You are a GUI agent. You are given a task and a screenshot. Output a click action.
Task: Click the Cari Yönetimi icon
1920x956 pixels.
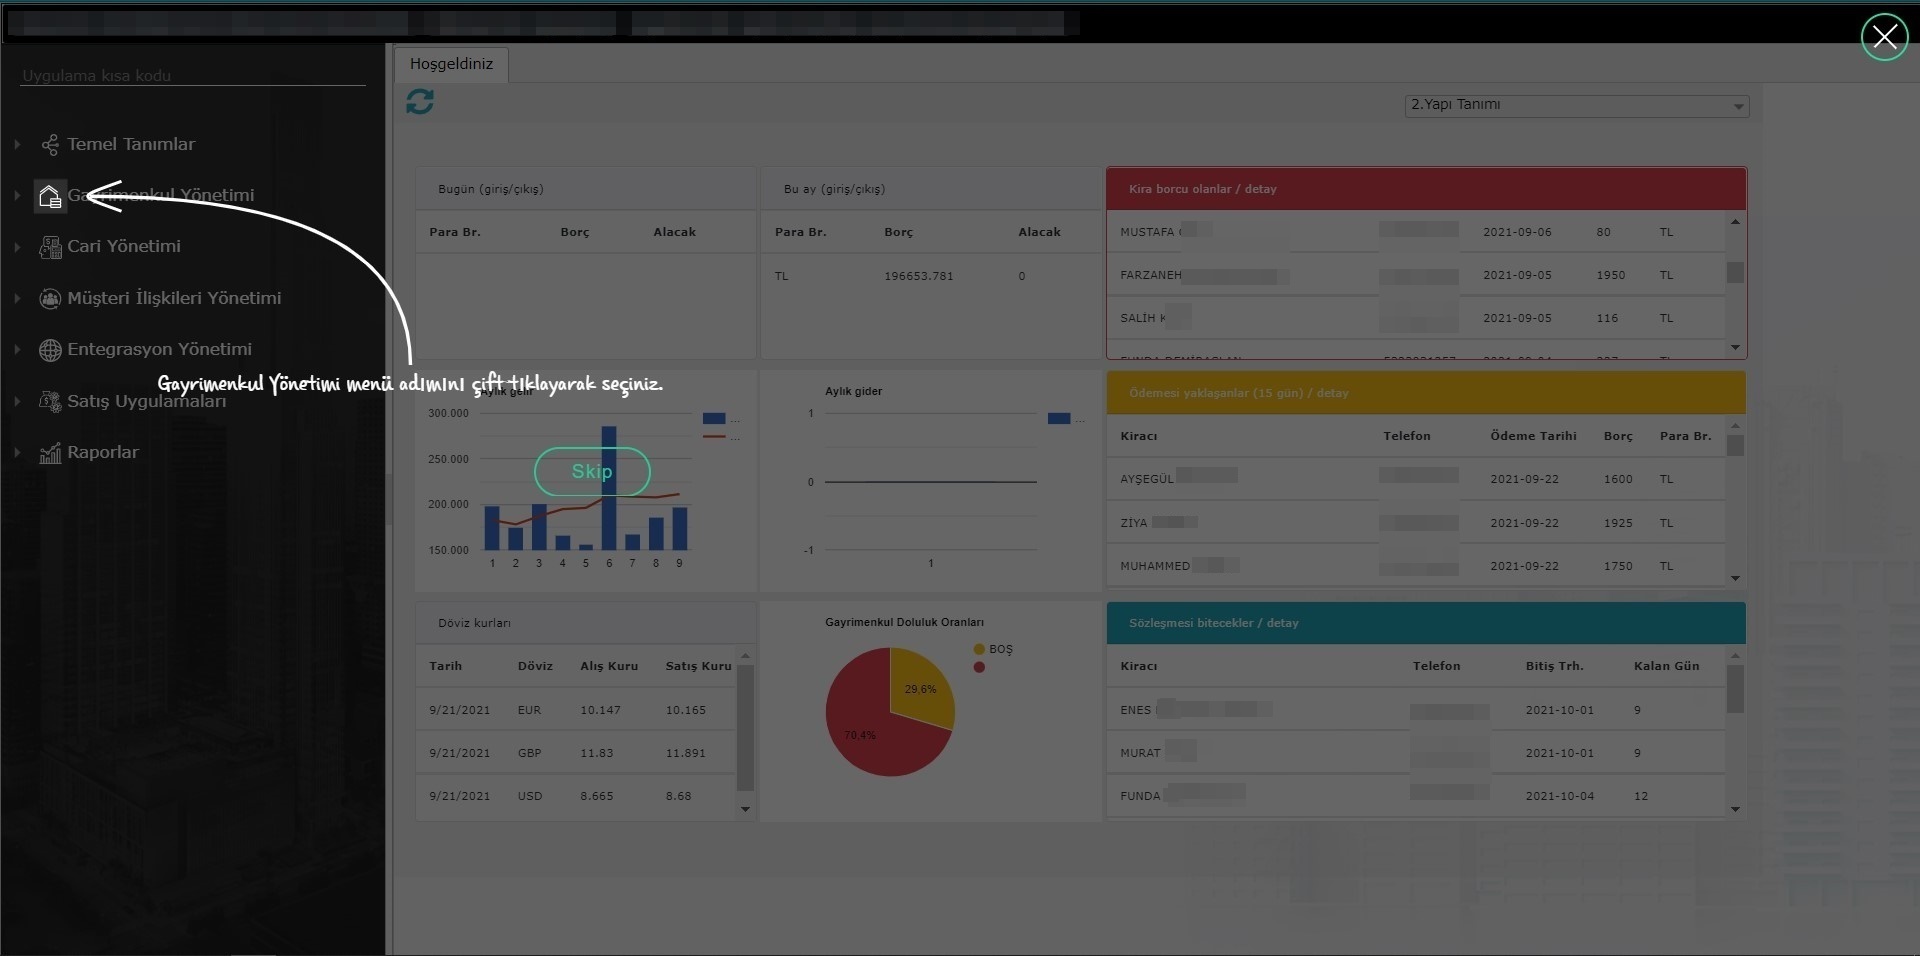tap(49, 247)
